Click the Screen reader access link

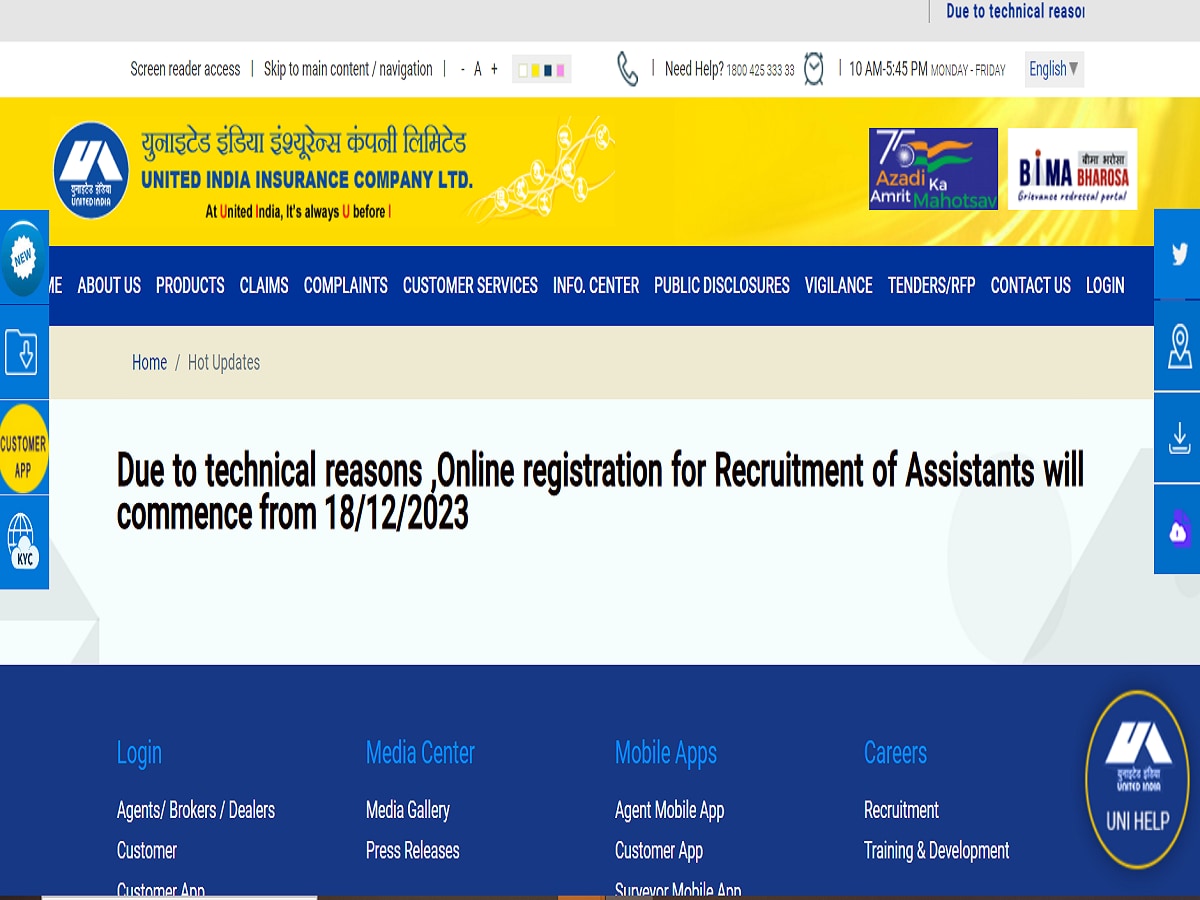(185, 69)
